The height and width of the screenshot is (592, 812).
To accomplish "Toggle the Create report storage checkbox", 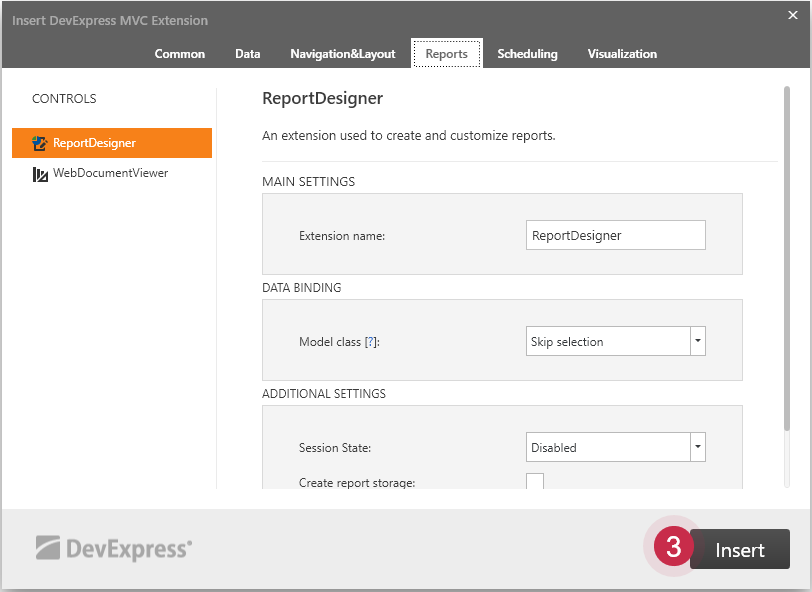I will coord(535,481).
